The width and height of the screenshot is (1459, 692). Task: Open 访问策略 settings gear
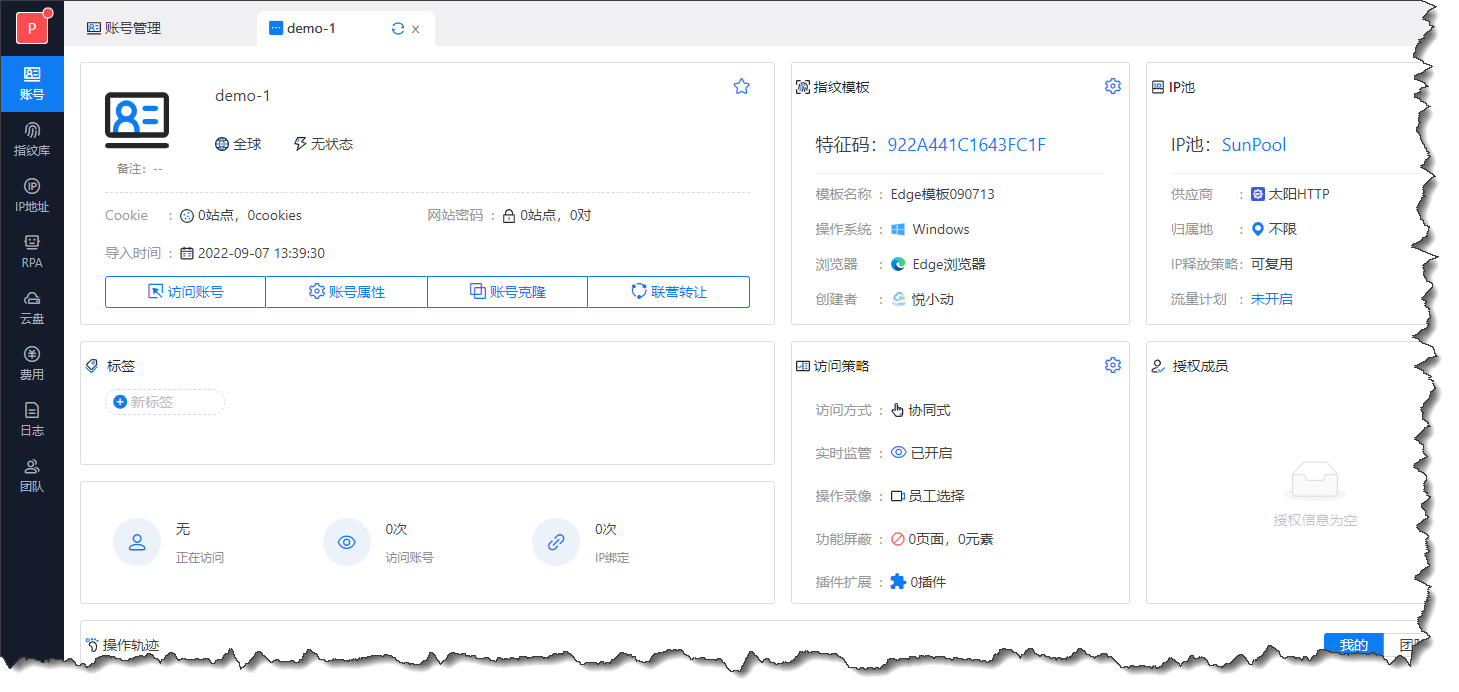tap(1113, 365)
